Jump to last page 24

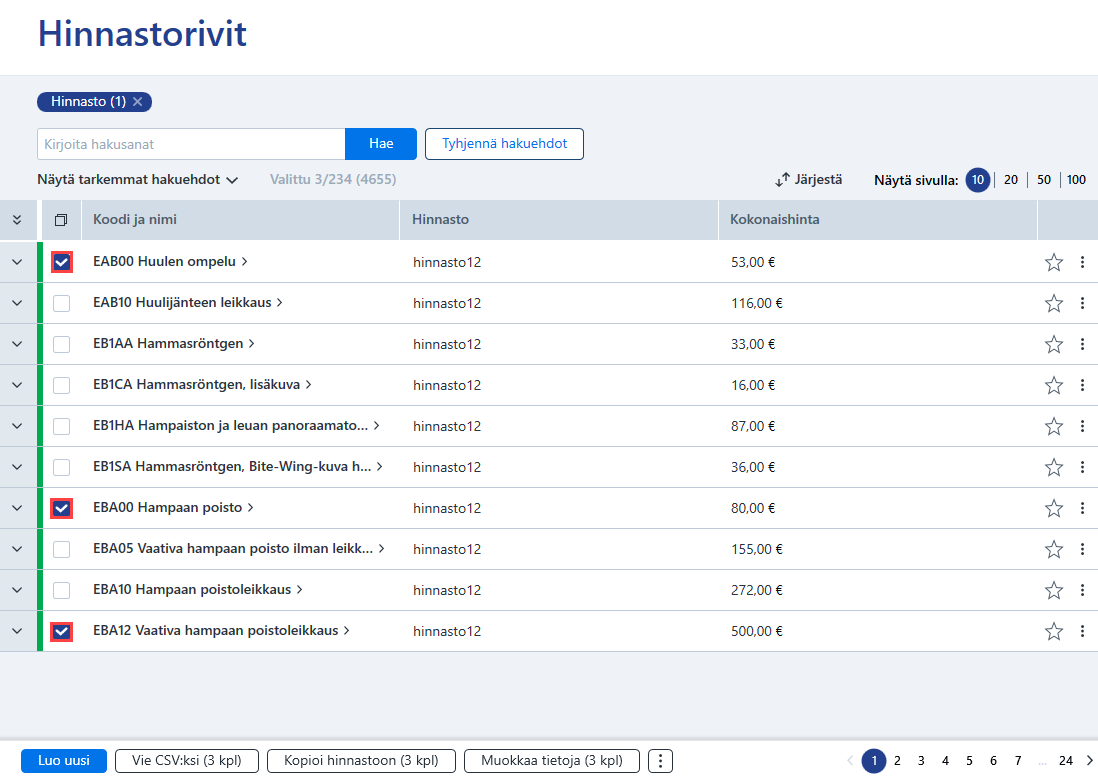[x=1066, y=761]
